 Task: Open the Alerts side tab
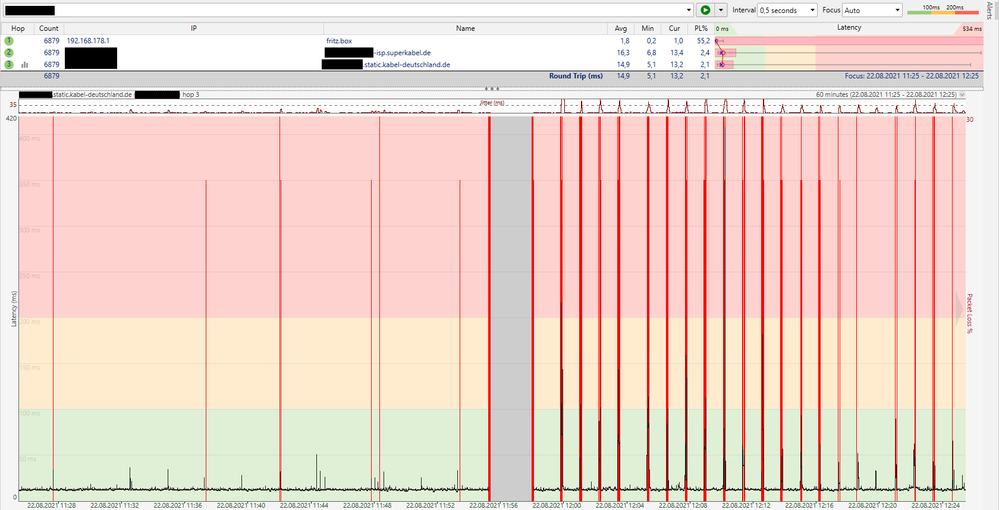[x=988, y=11]
